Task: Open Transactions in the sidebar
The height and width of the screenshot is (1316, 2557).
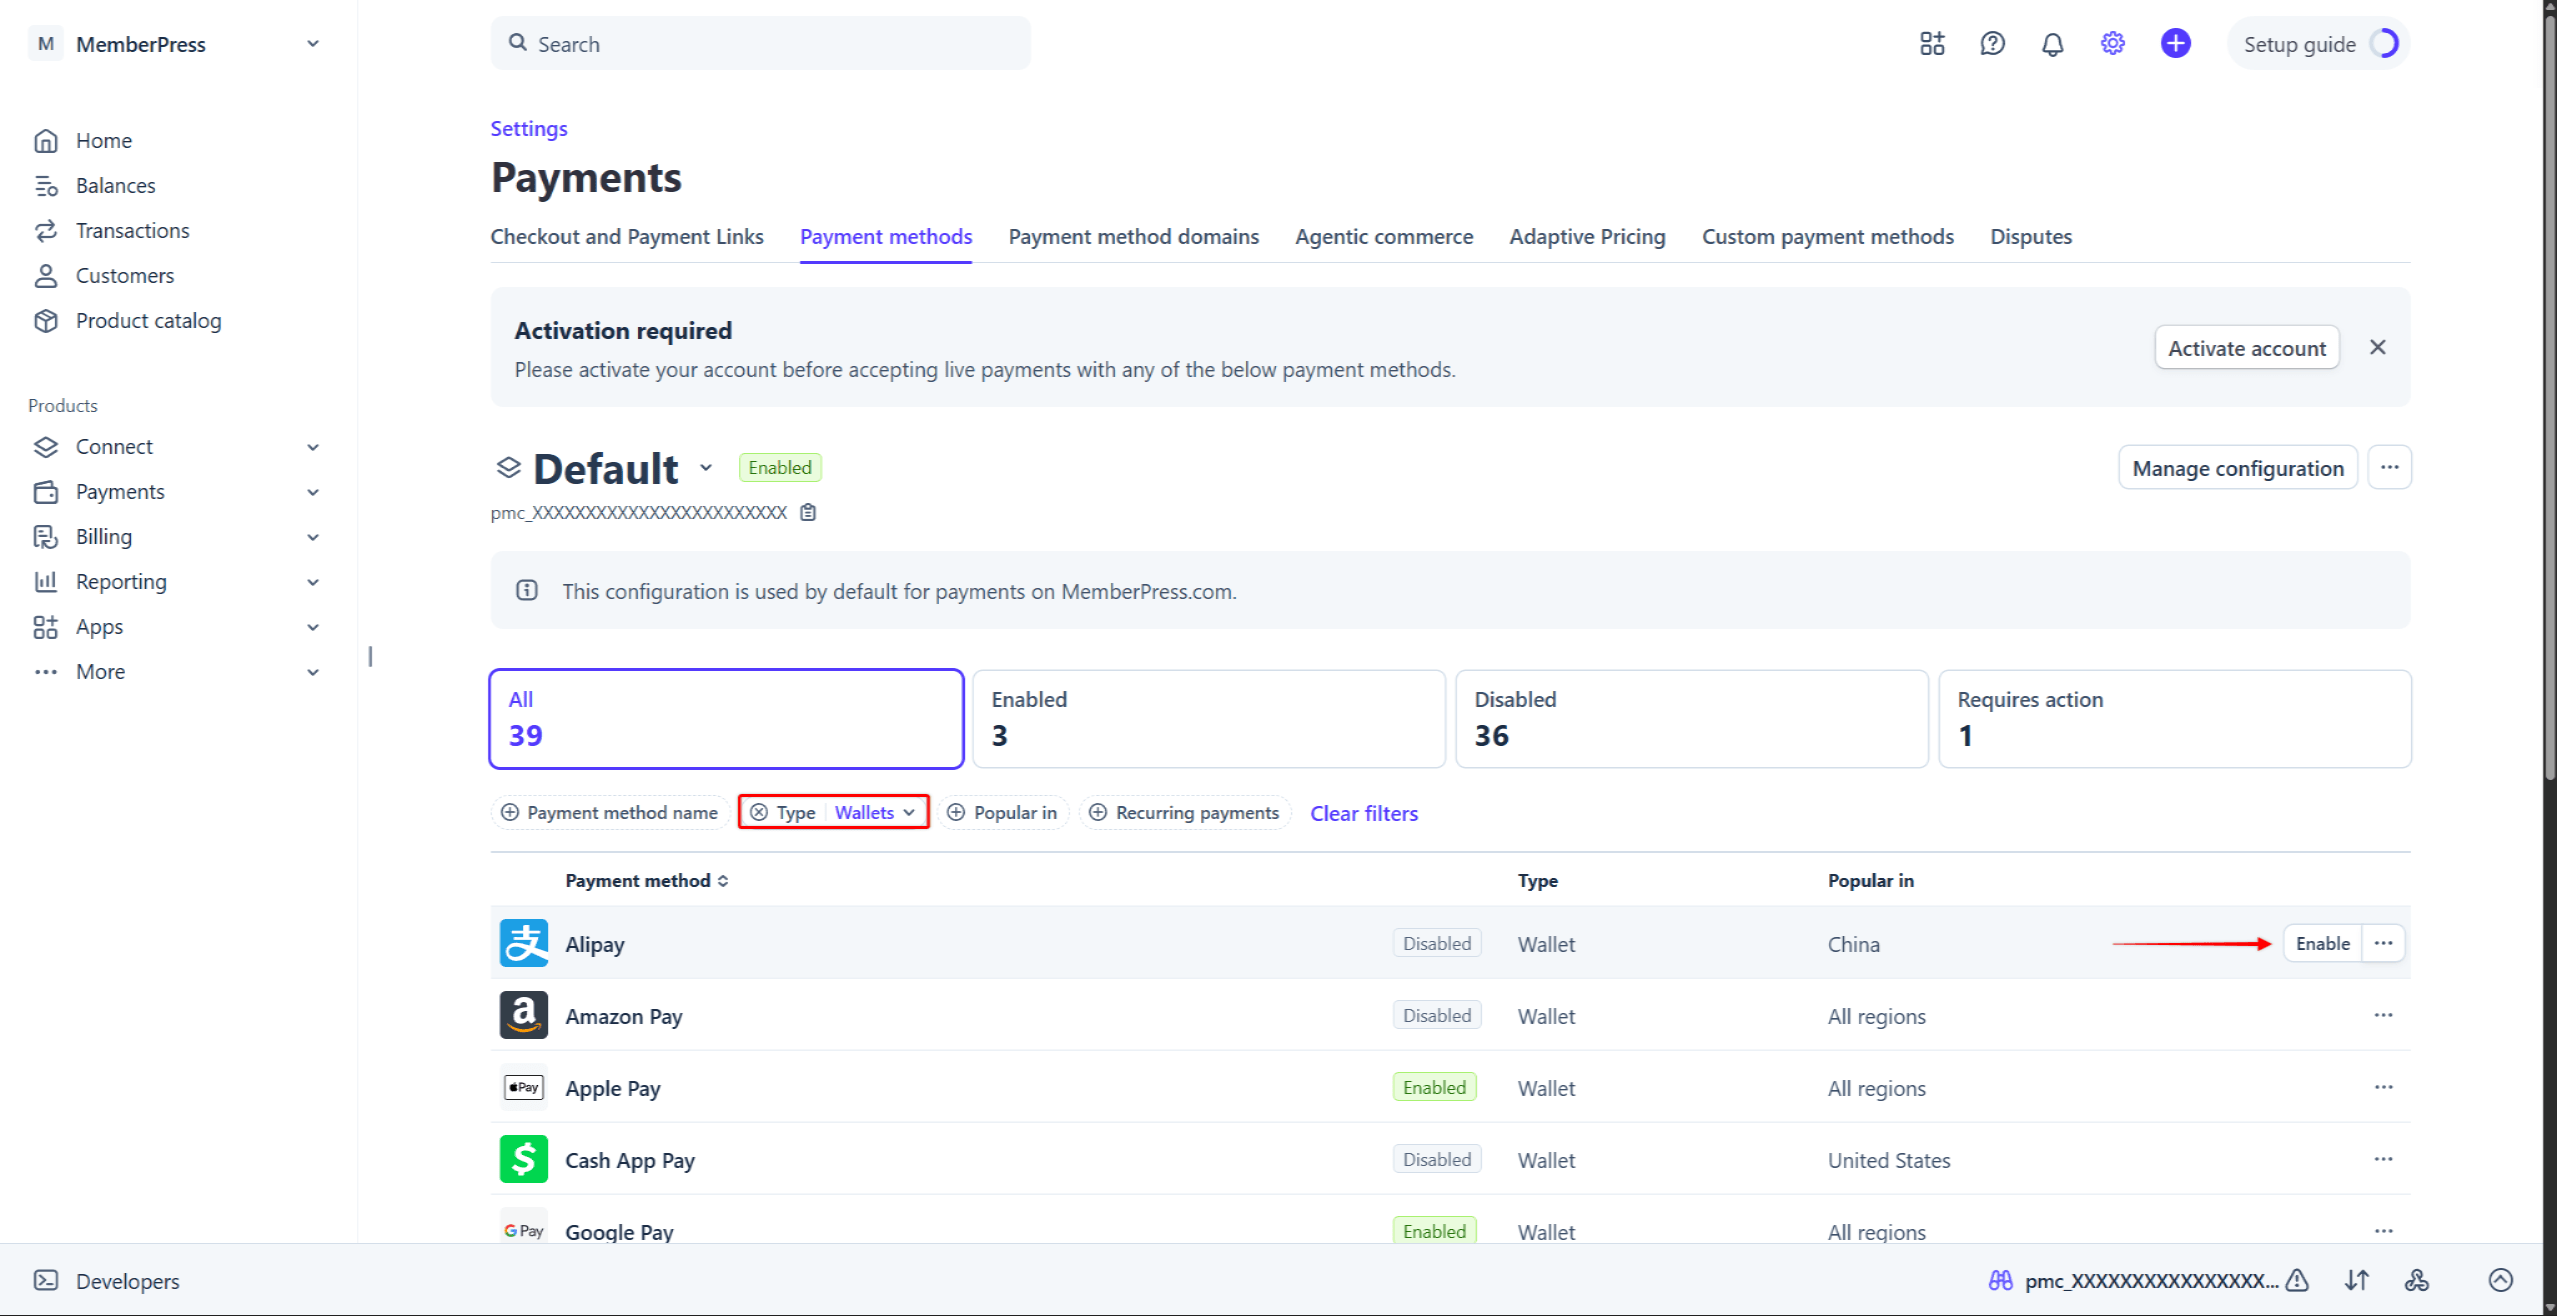Action: [112, 230]
